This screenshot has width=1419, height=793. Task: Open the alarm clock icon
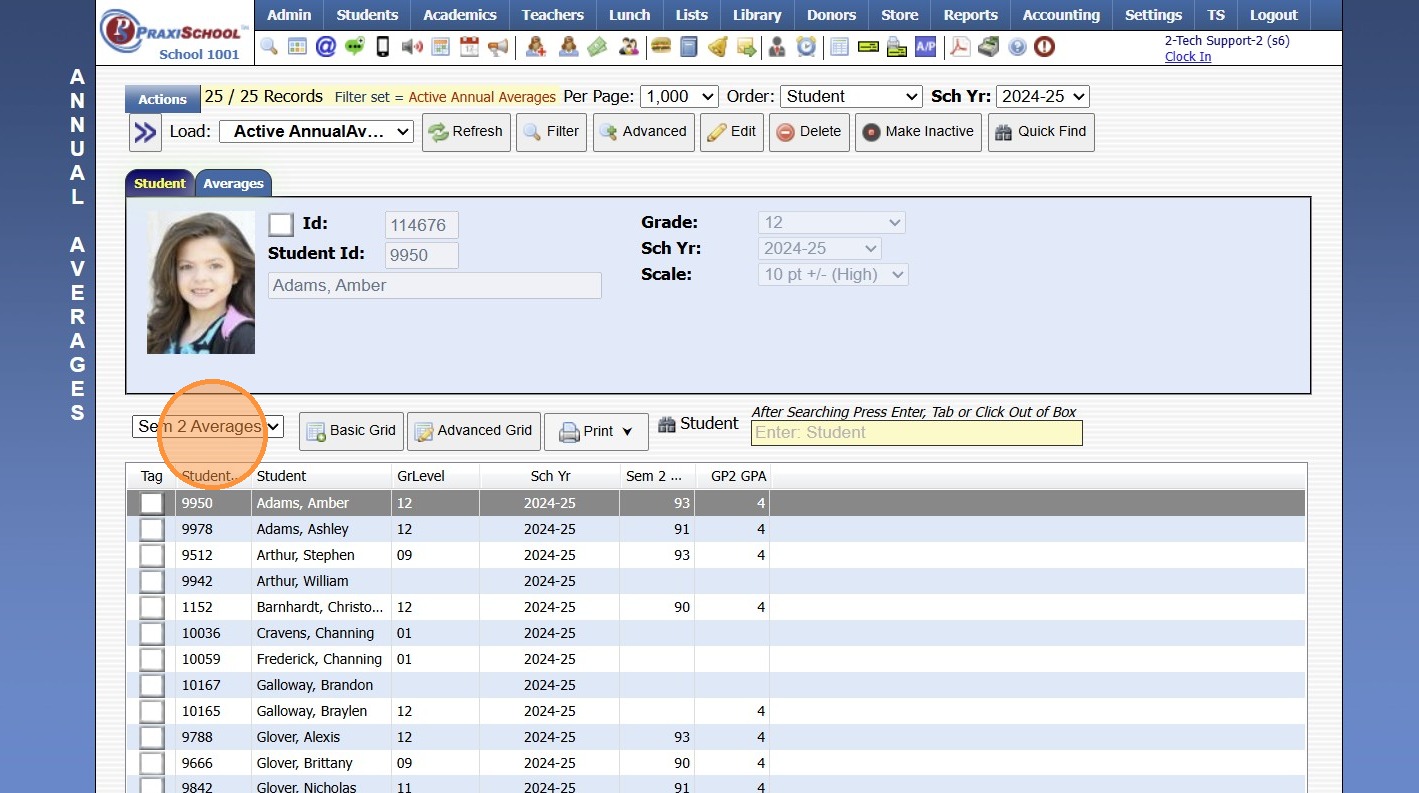[x=806, y=46]
